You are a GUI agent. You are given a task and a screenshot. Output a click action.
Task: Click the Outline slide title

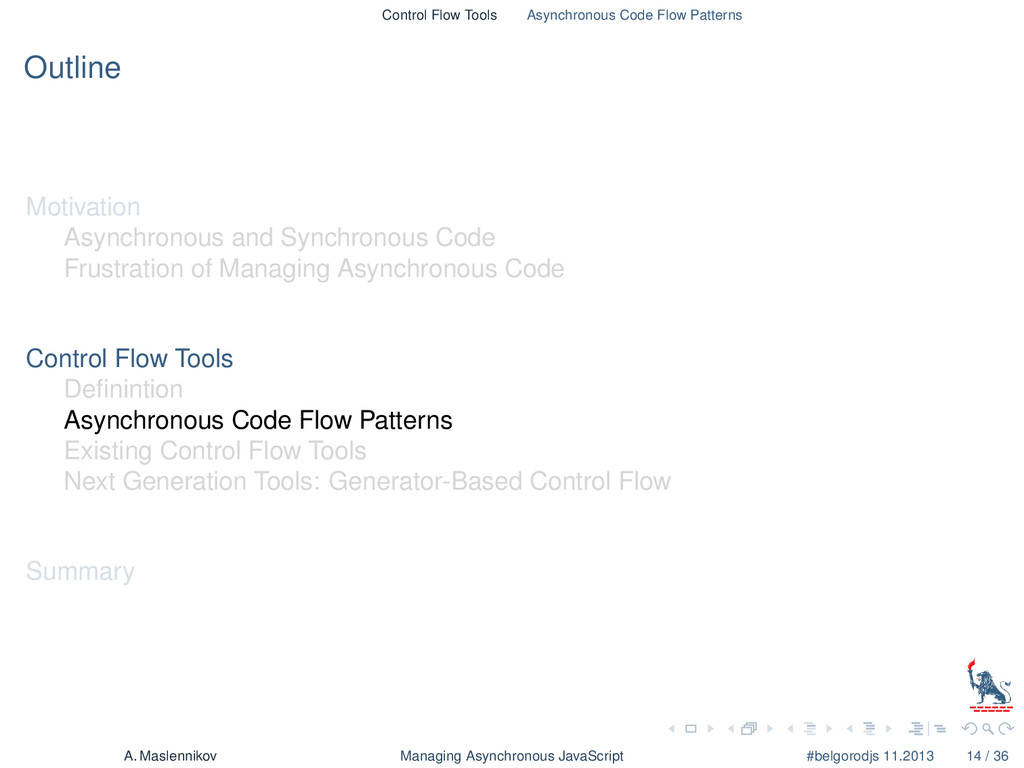(x=72, y=68)
